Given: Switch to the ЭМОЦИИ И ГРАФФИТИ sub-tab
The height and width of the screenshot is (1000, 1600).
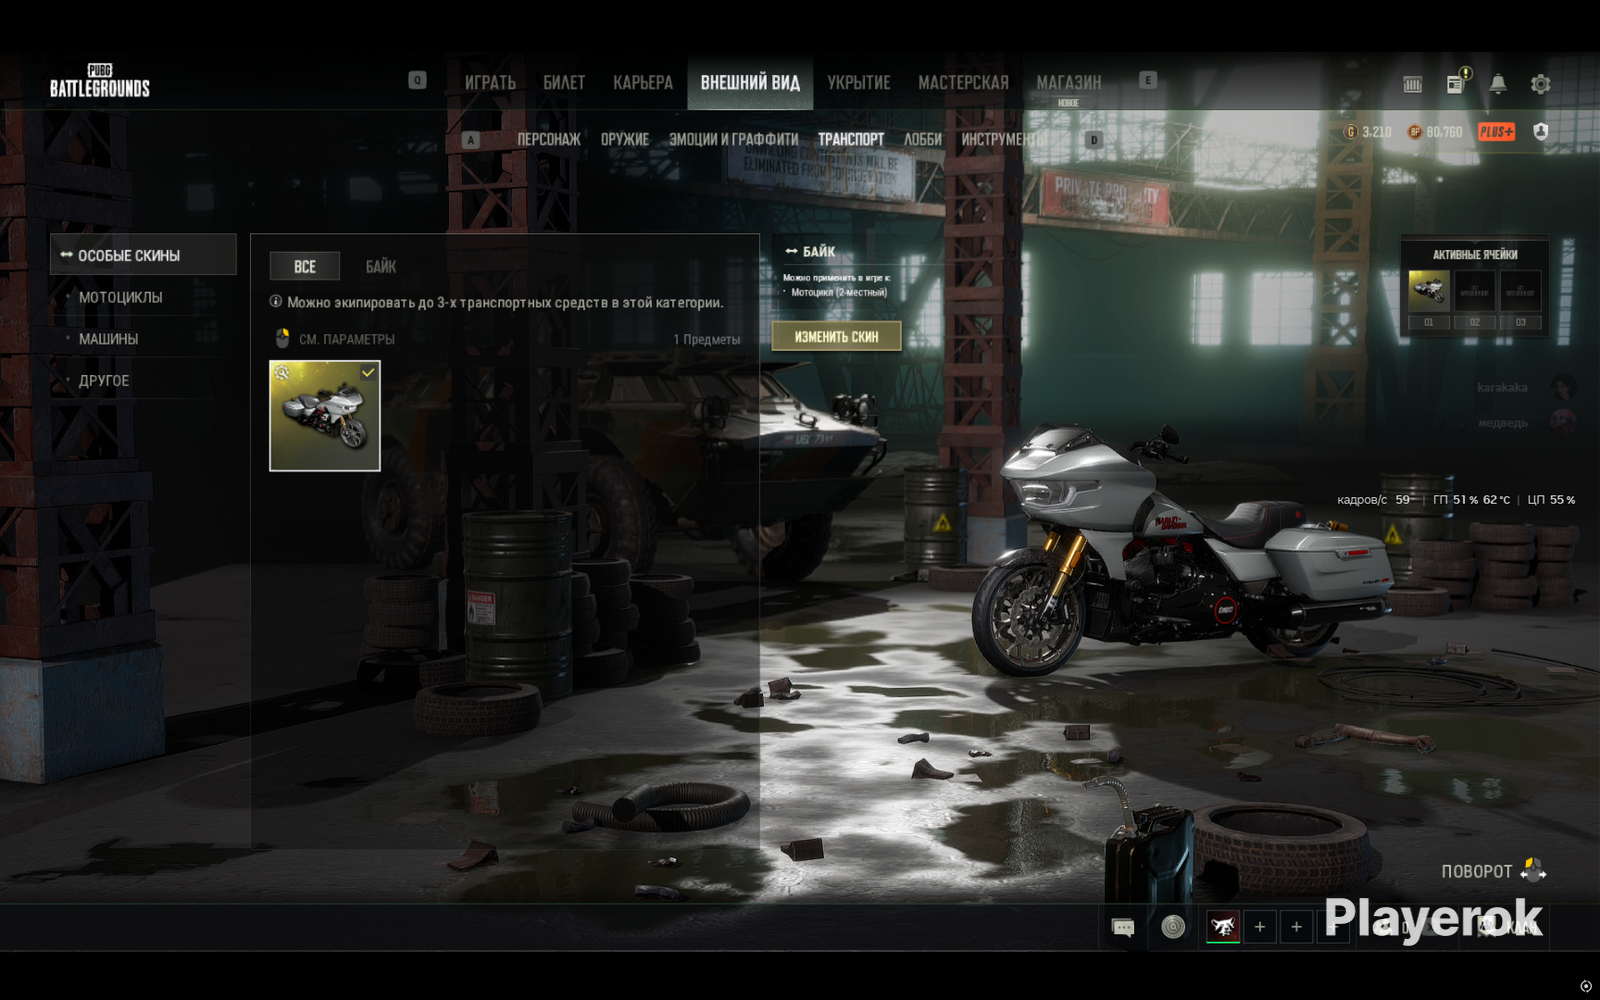Looking at the screenshot, I should pyautogui.click(x=734, y=140).
